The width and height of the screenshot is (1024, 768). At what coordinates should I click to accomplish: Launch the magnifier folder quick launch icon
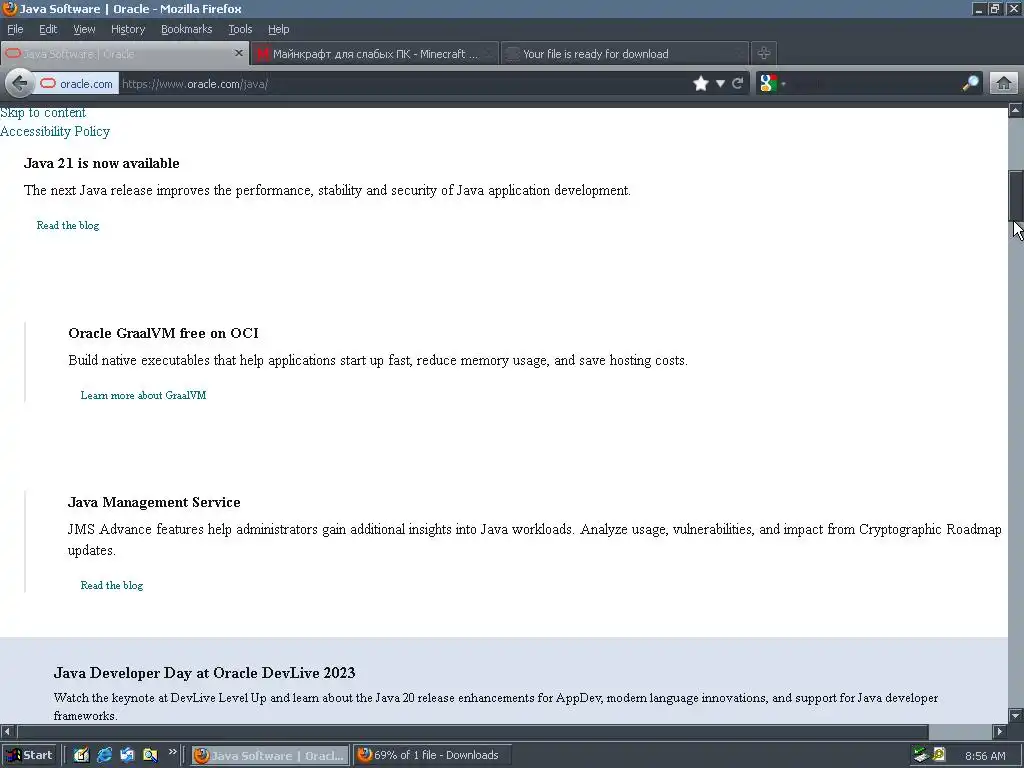coord(150,755)
